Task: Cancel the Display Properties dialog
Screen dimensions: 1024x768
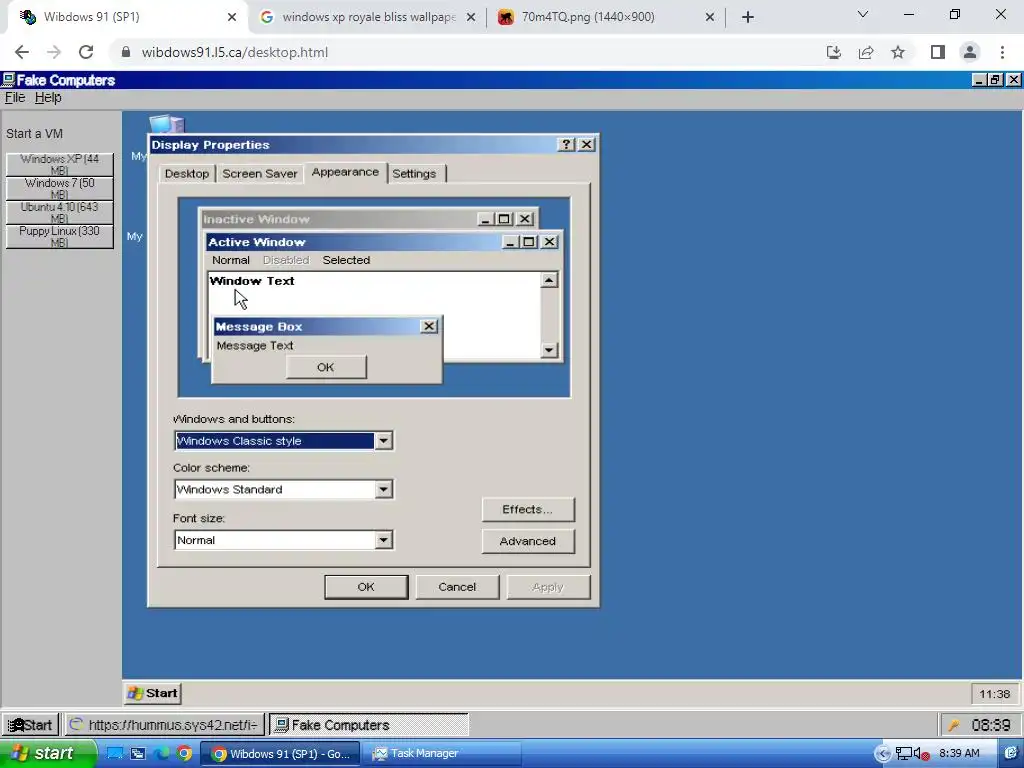Action: pos(457,587)
